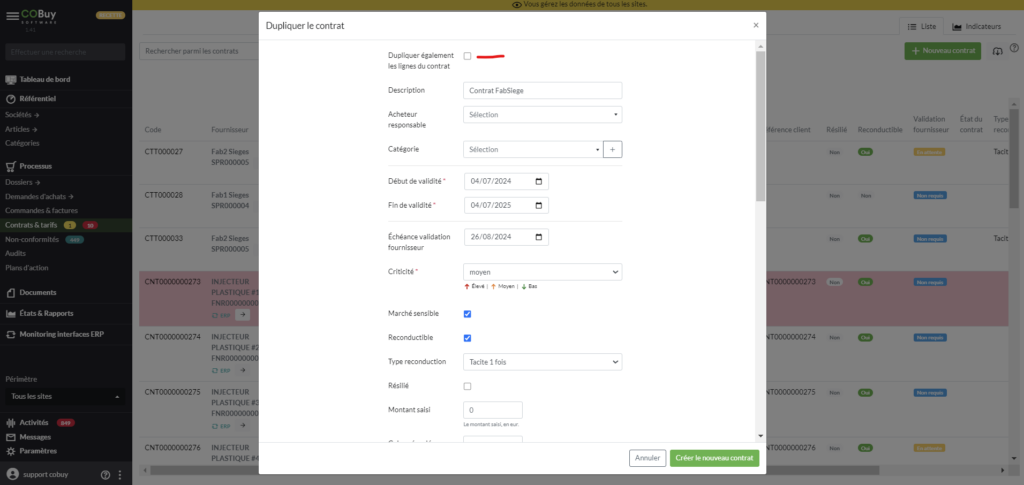Open calendar icon for Échéance validation fournisseur

pos(539,238)
